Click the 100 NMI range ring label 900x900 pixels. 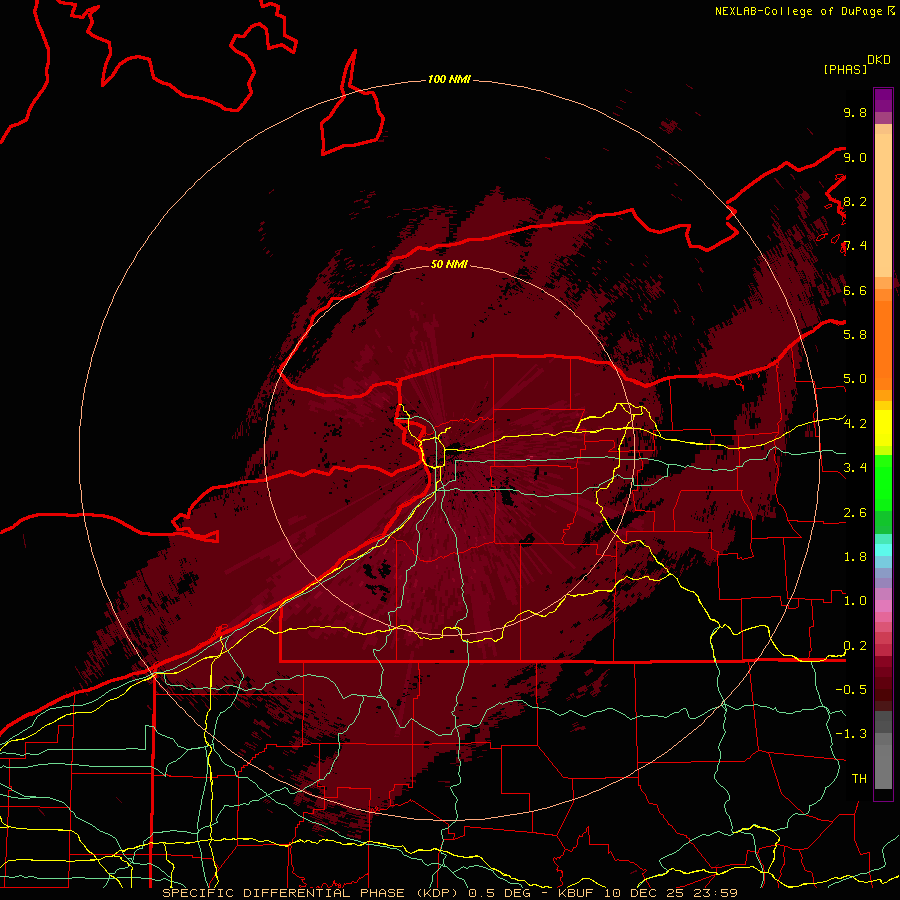click(x=449, y=79)
